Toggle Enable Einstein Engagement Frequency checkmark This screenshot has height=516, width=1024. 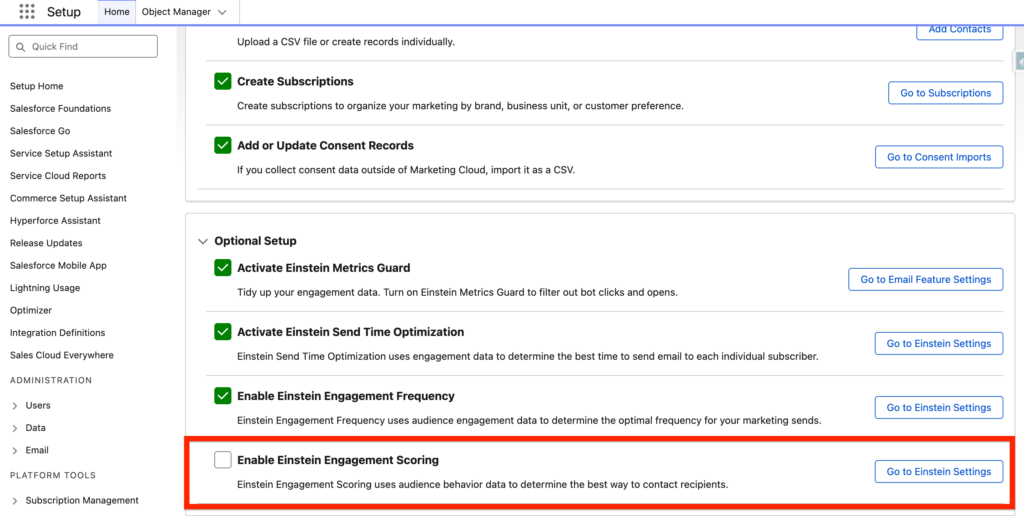point(223,396)
